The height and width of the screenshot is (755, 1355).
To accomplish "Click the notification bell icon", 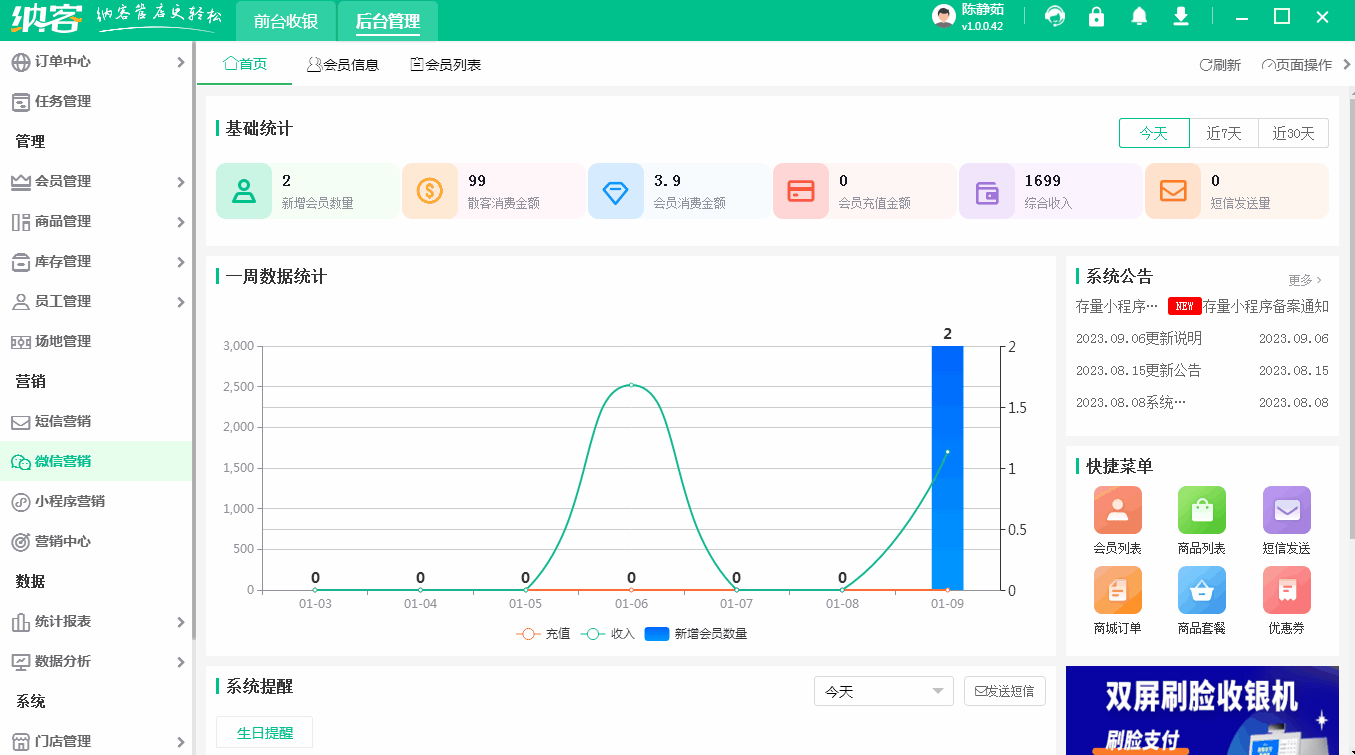I will (1138, 17).
